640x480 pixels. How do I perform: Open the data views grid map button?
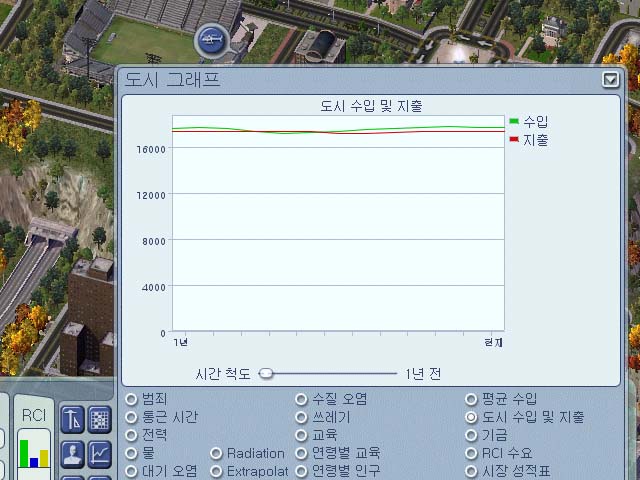coord(100,420)
